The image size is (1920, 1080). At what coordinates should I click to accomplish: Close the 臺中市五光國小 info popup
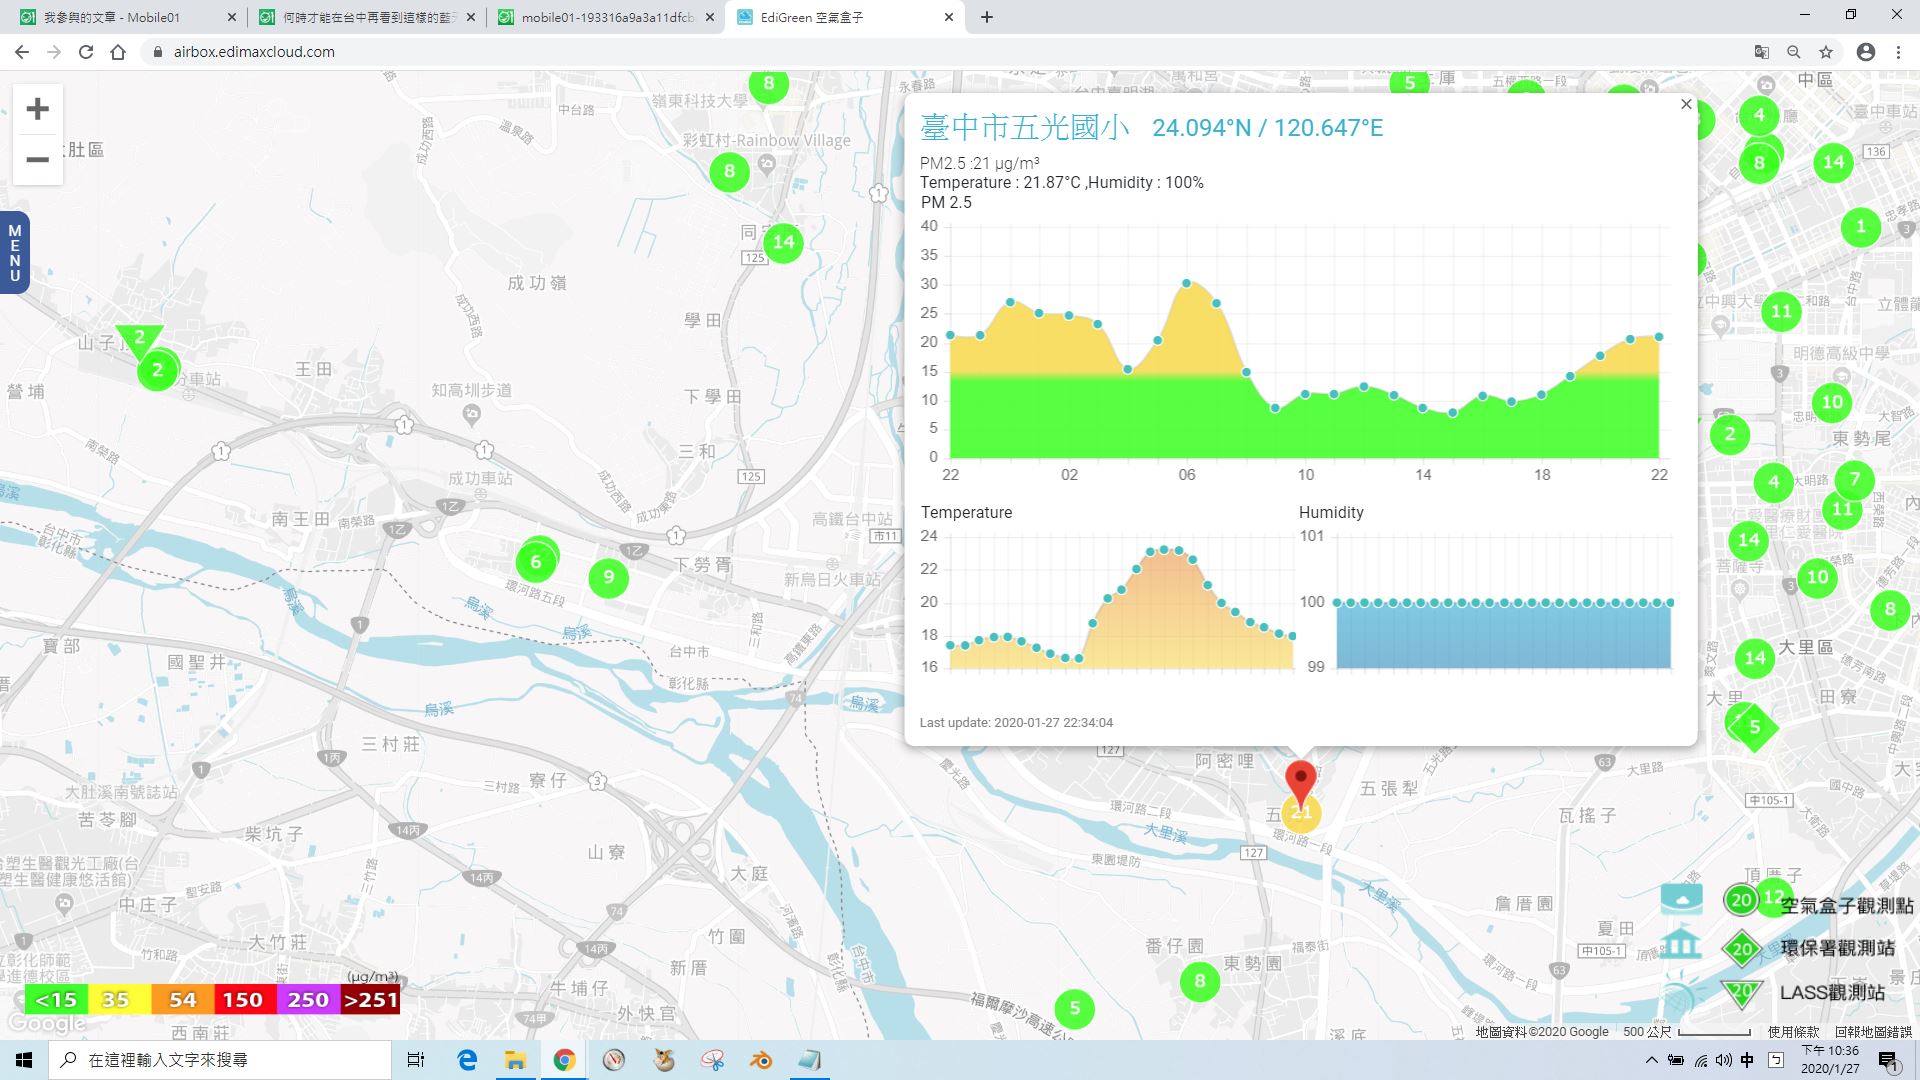pos(1686,104)
